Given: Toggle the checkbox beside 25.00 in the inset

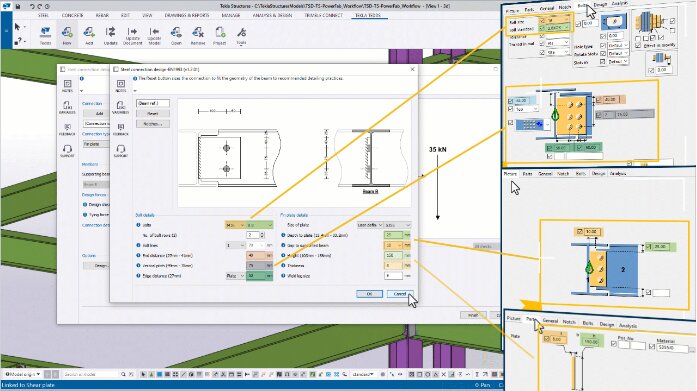Looking at the screenshot, I should coord(648,246).
